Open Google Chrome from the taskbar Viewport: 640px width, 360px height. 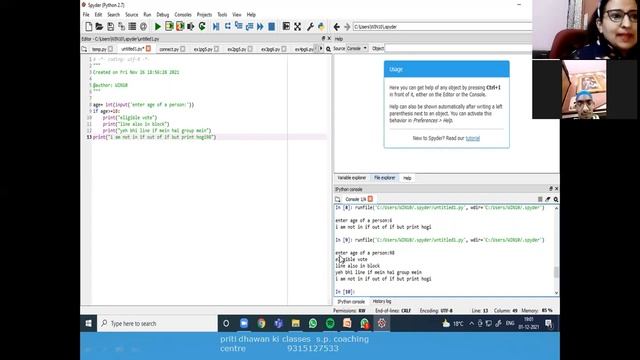click(261, 323)
